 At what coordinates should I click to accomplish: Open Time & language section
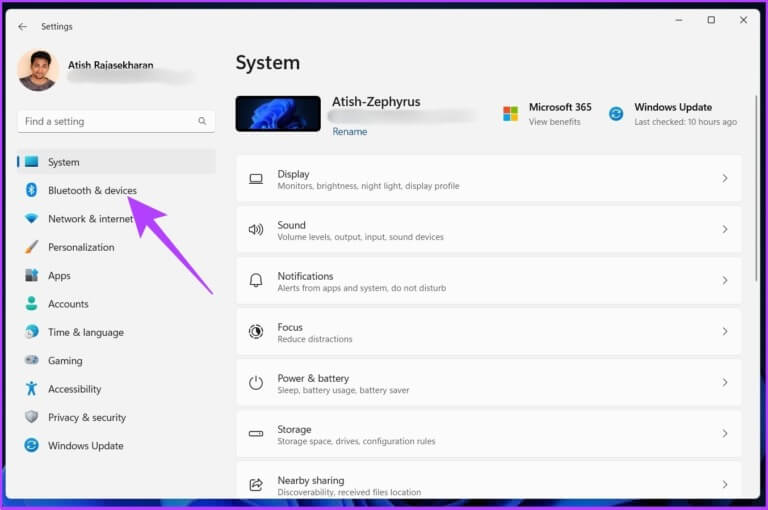click(117, 332)
